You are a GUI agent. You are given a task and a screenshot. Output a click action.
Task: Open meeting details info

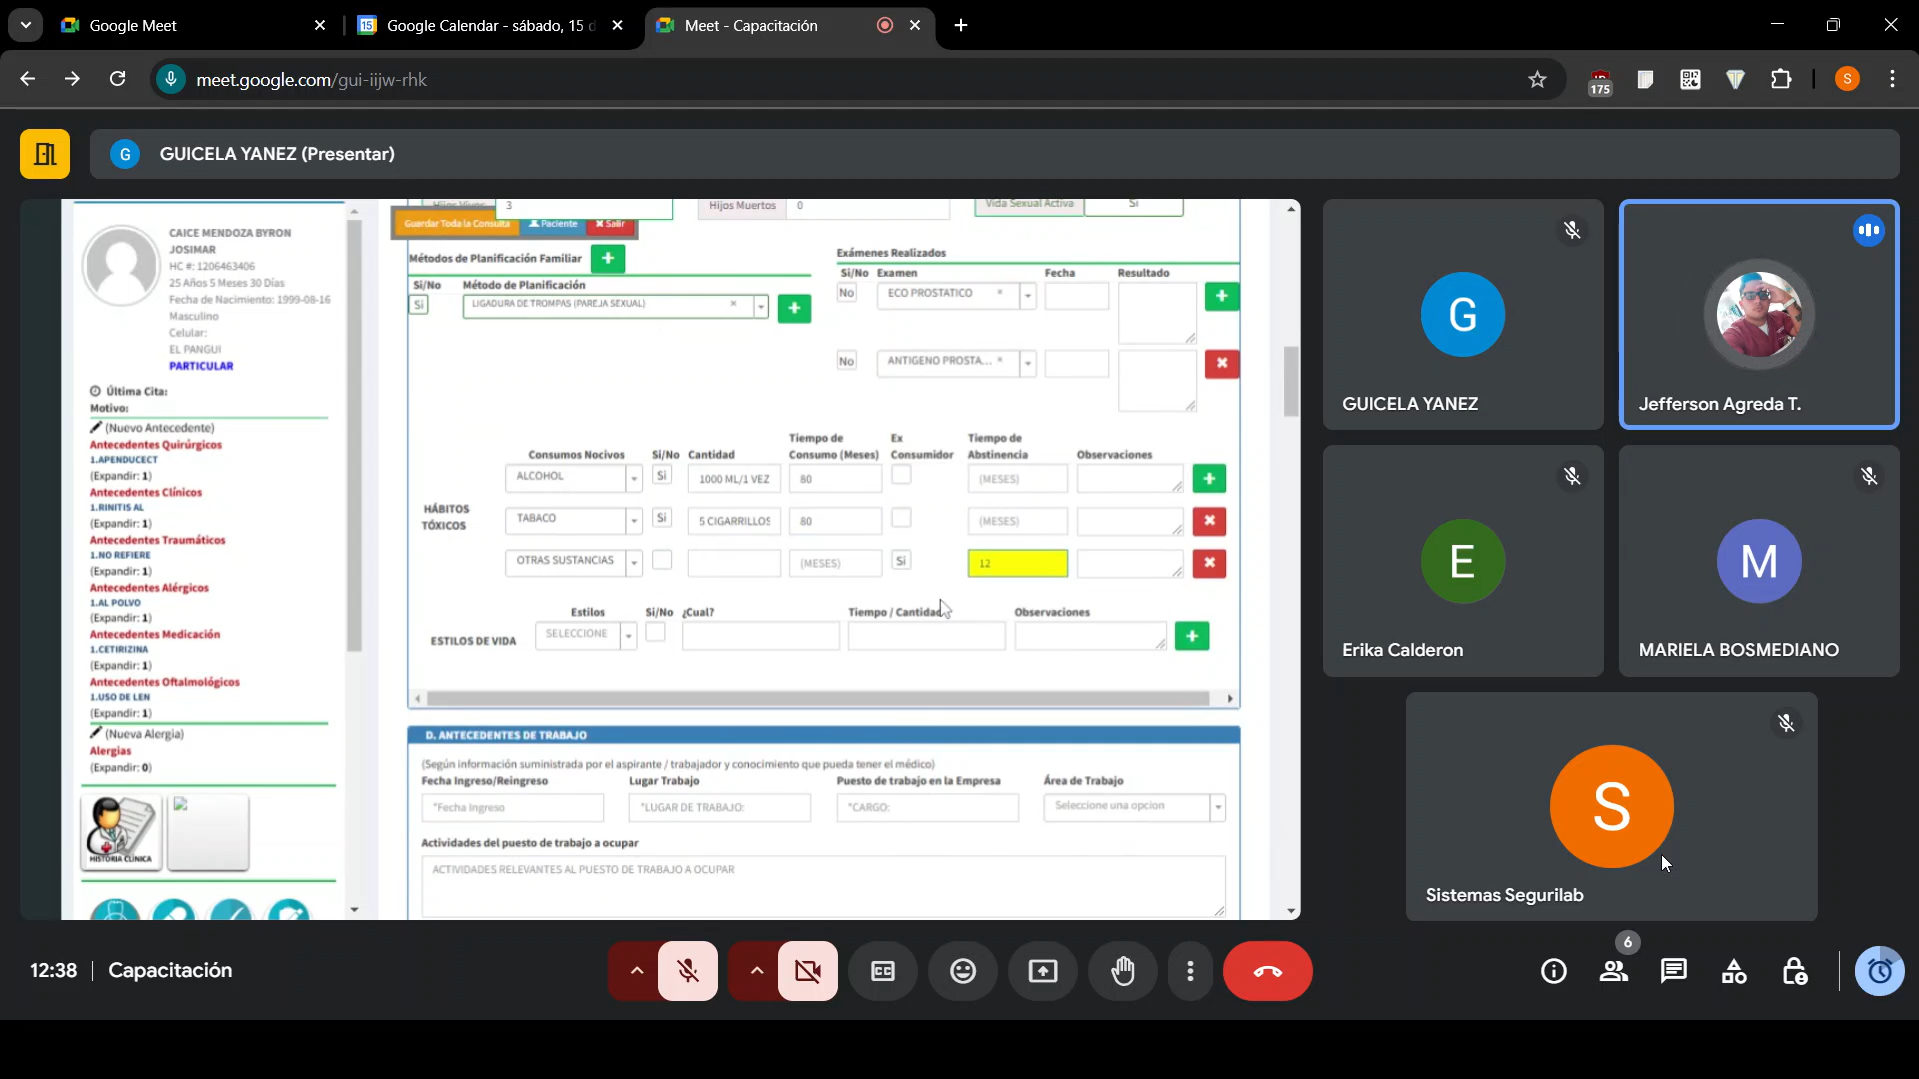(x=1554, y=971)
